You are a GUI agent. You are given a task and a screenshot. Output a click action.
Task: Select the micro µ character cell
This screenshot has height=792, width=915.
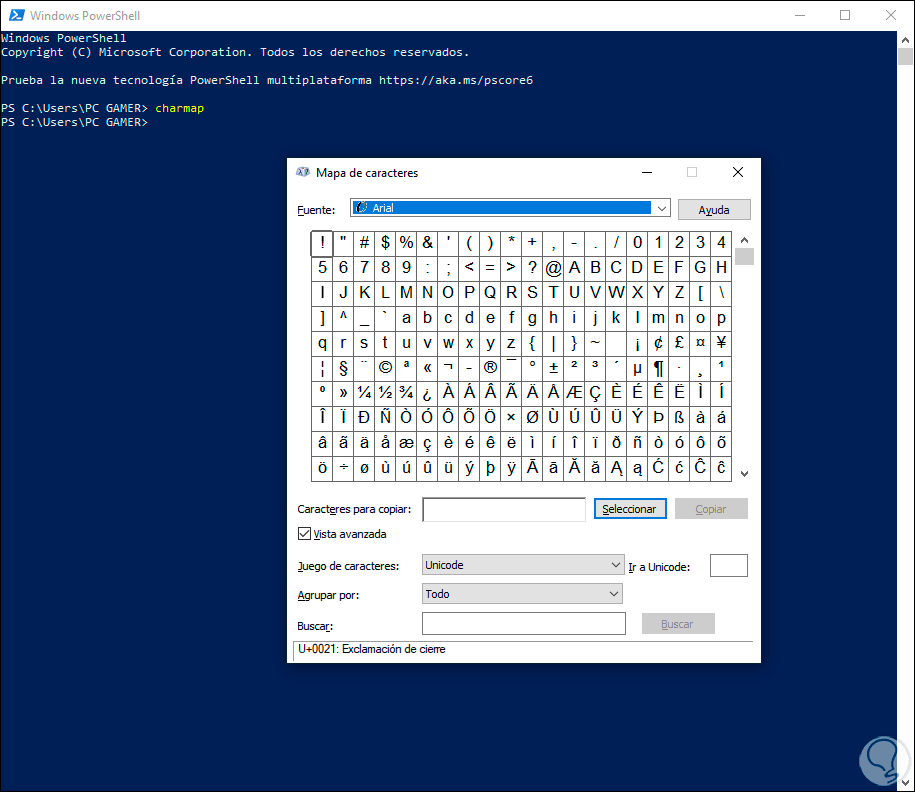[x=637, y=368]
